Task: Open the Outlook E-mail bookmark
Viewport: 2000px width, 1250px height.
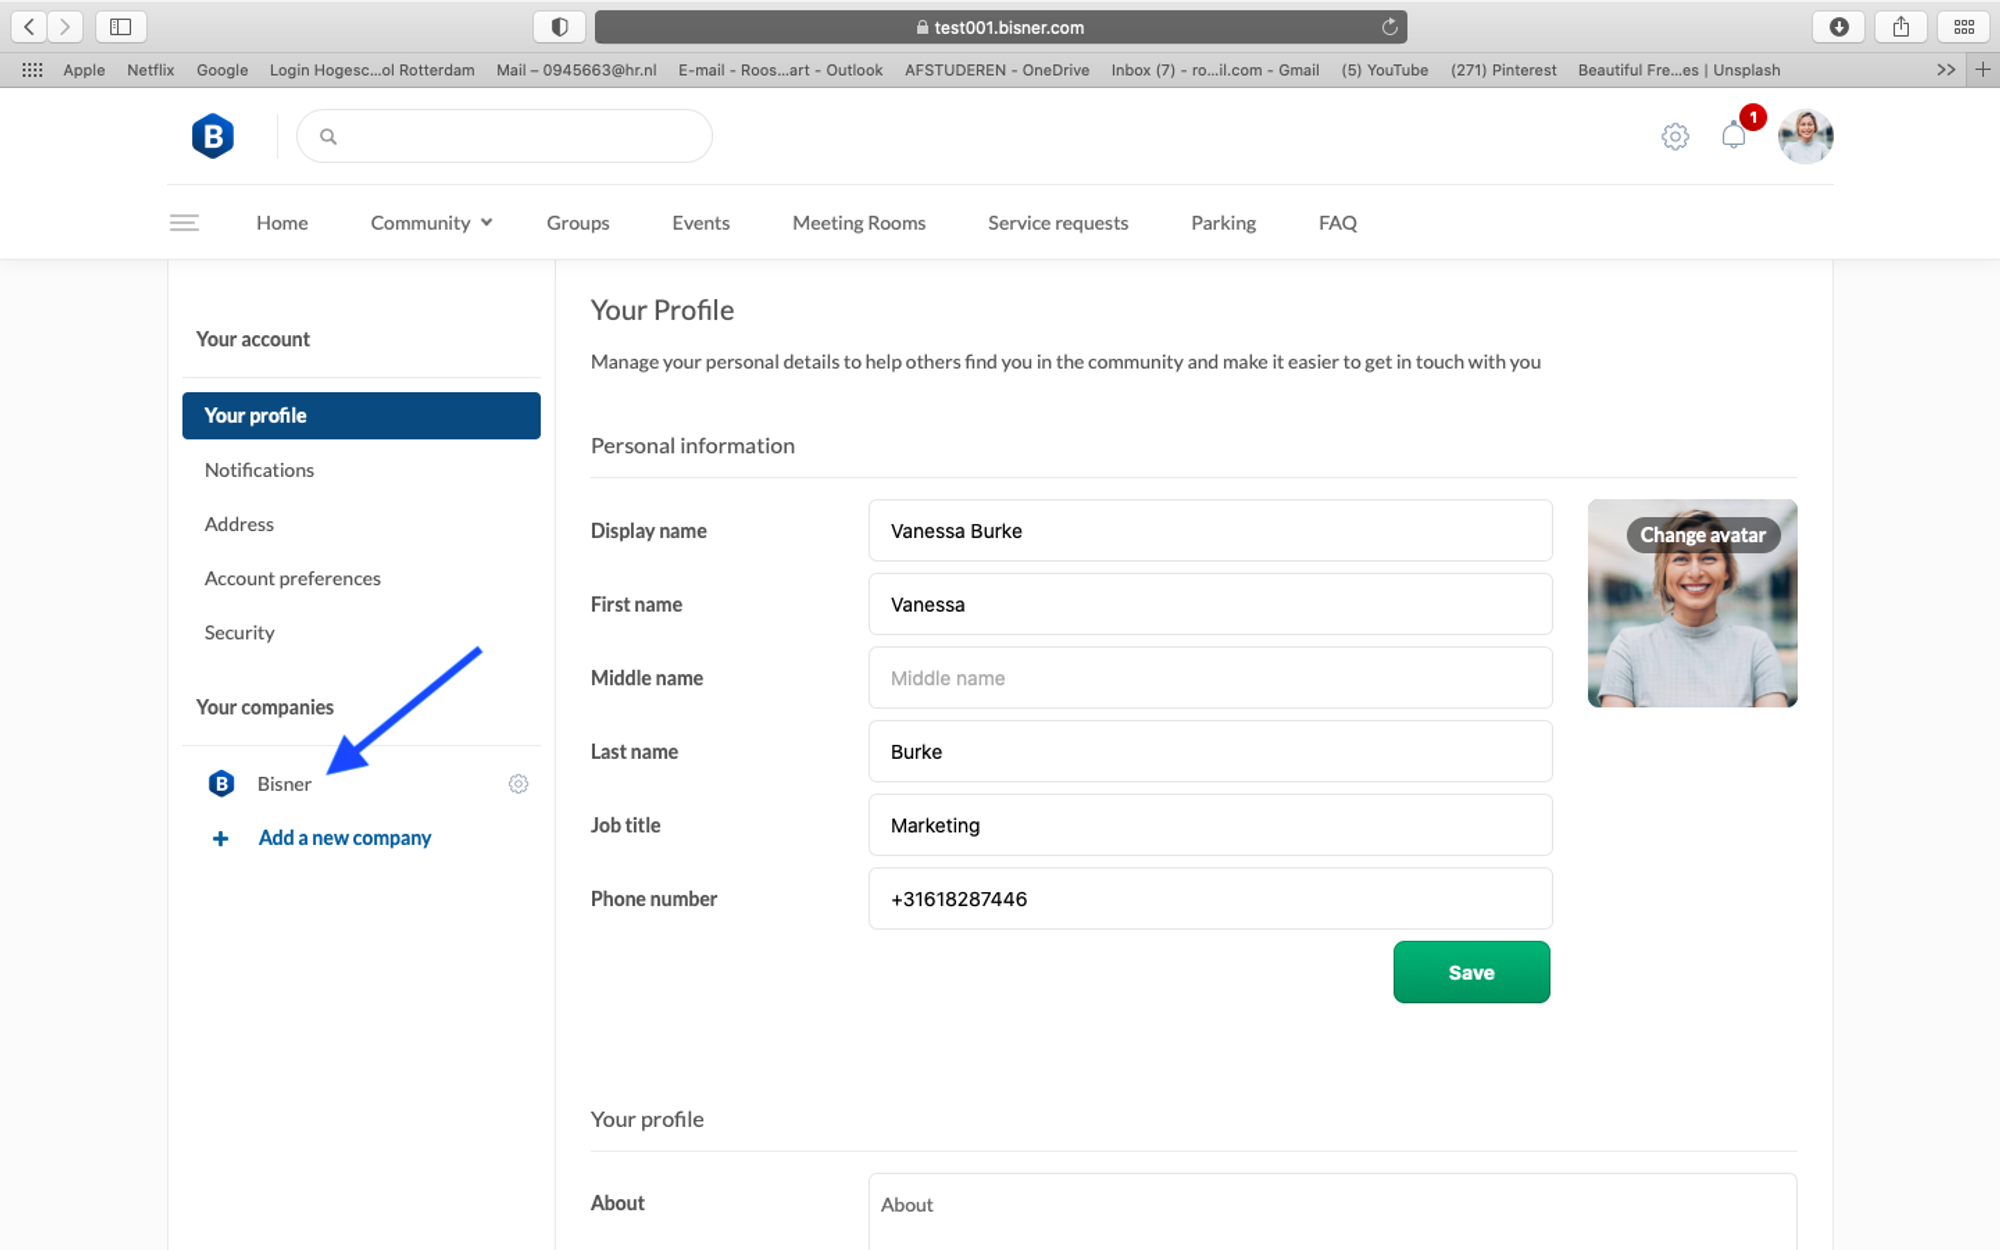Action: pyautogui.click(x=780, y=70)
